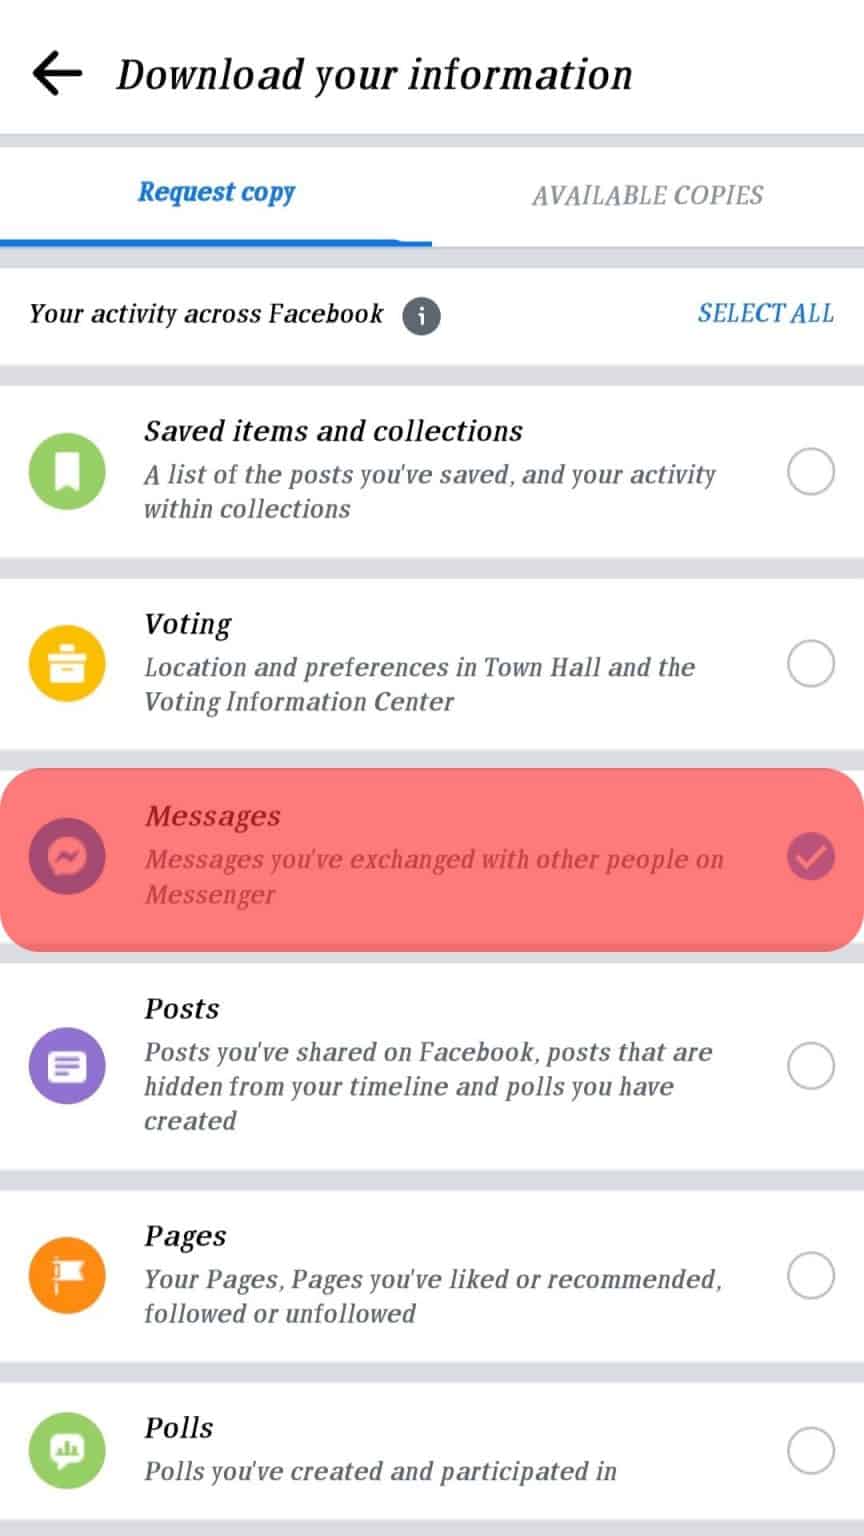The width and height of the screenshot is (864, 1536).
Task: Switch to the Available Copies tab
Action: tap(648, 195)
